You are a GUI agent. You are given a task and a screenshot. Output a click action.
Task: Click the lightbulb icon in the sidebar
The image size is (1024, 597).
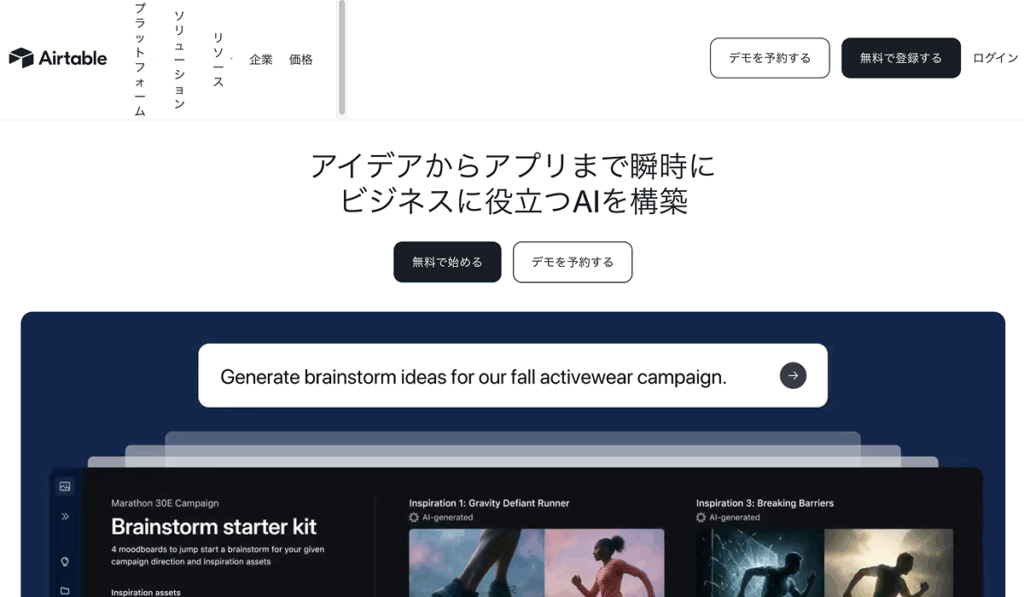pyautogui.click(x=65, y=561)
